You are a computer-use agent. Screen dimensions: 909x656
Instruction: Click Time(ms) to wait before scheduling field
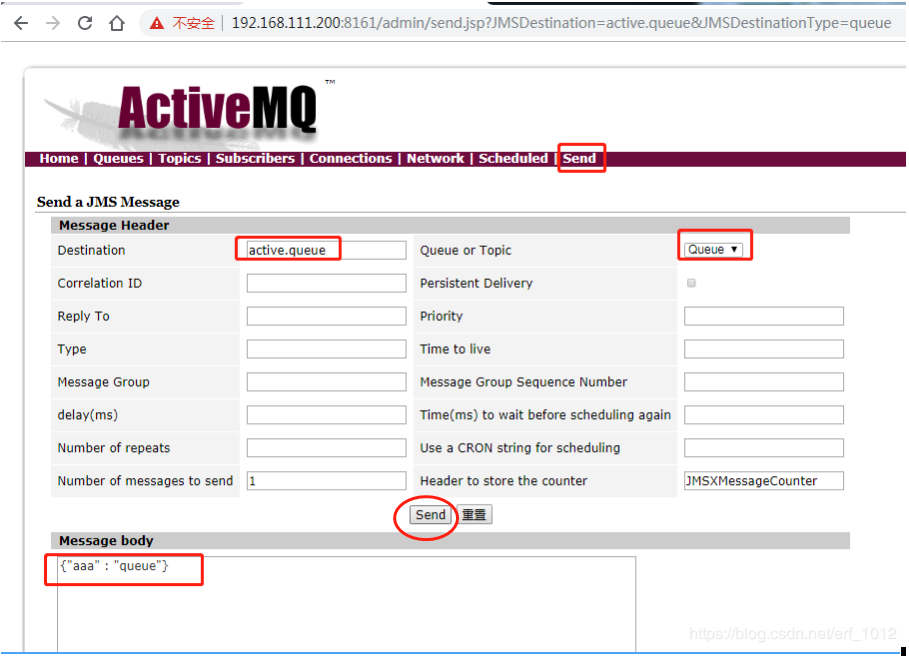763,415
